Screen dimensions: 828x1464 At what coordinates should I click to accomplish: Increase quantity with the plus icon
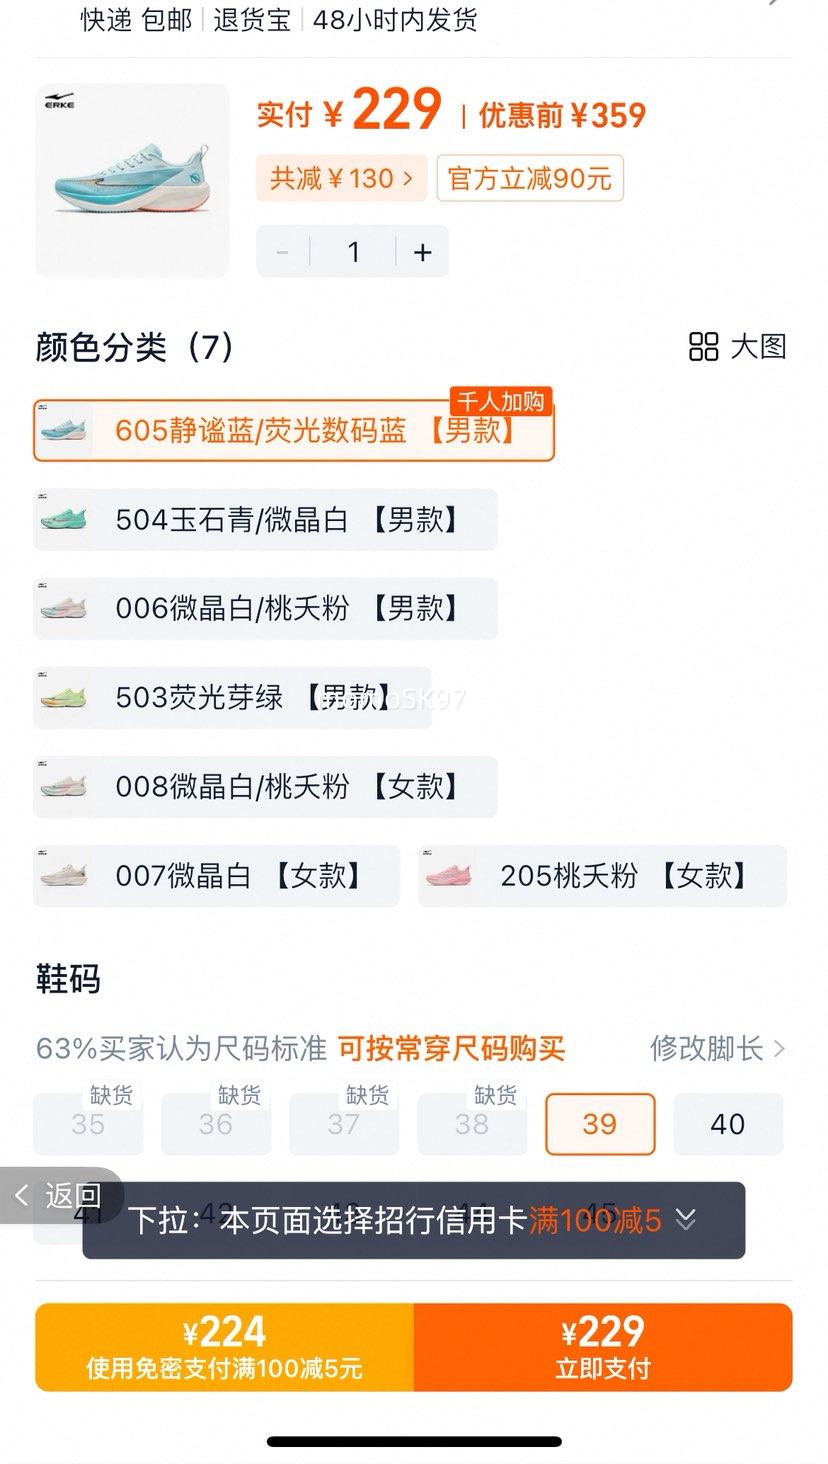point(423,252)
